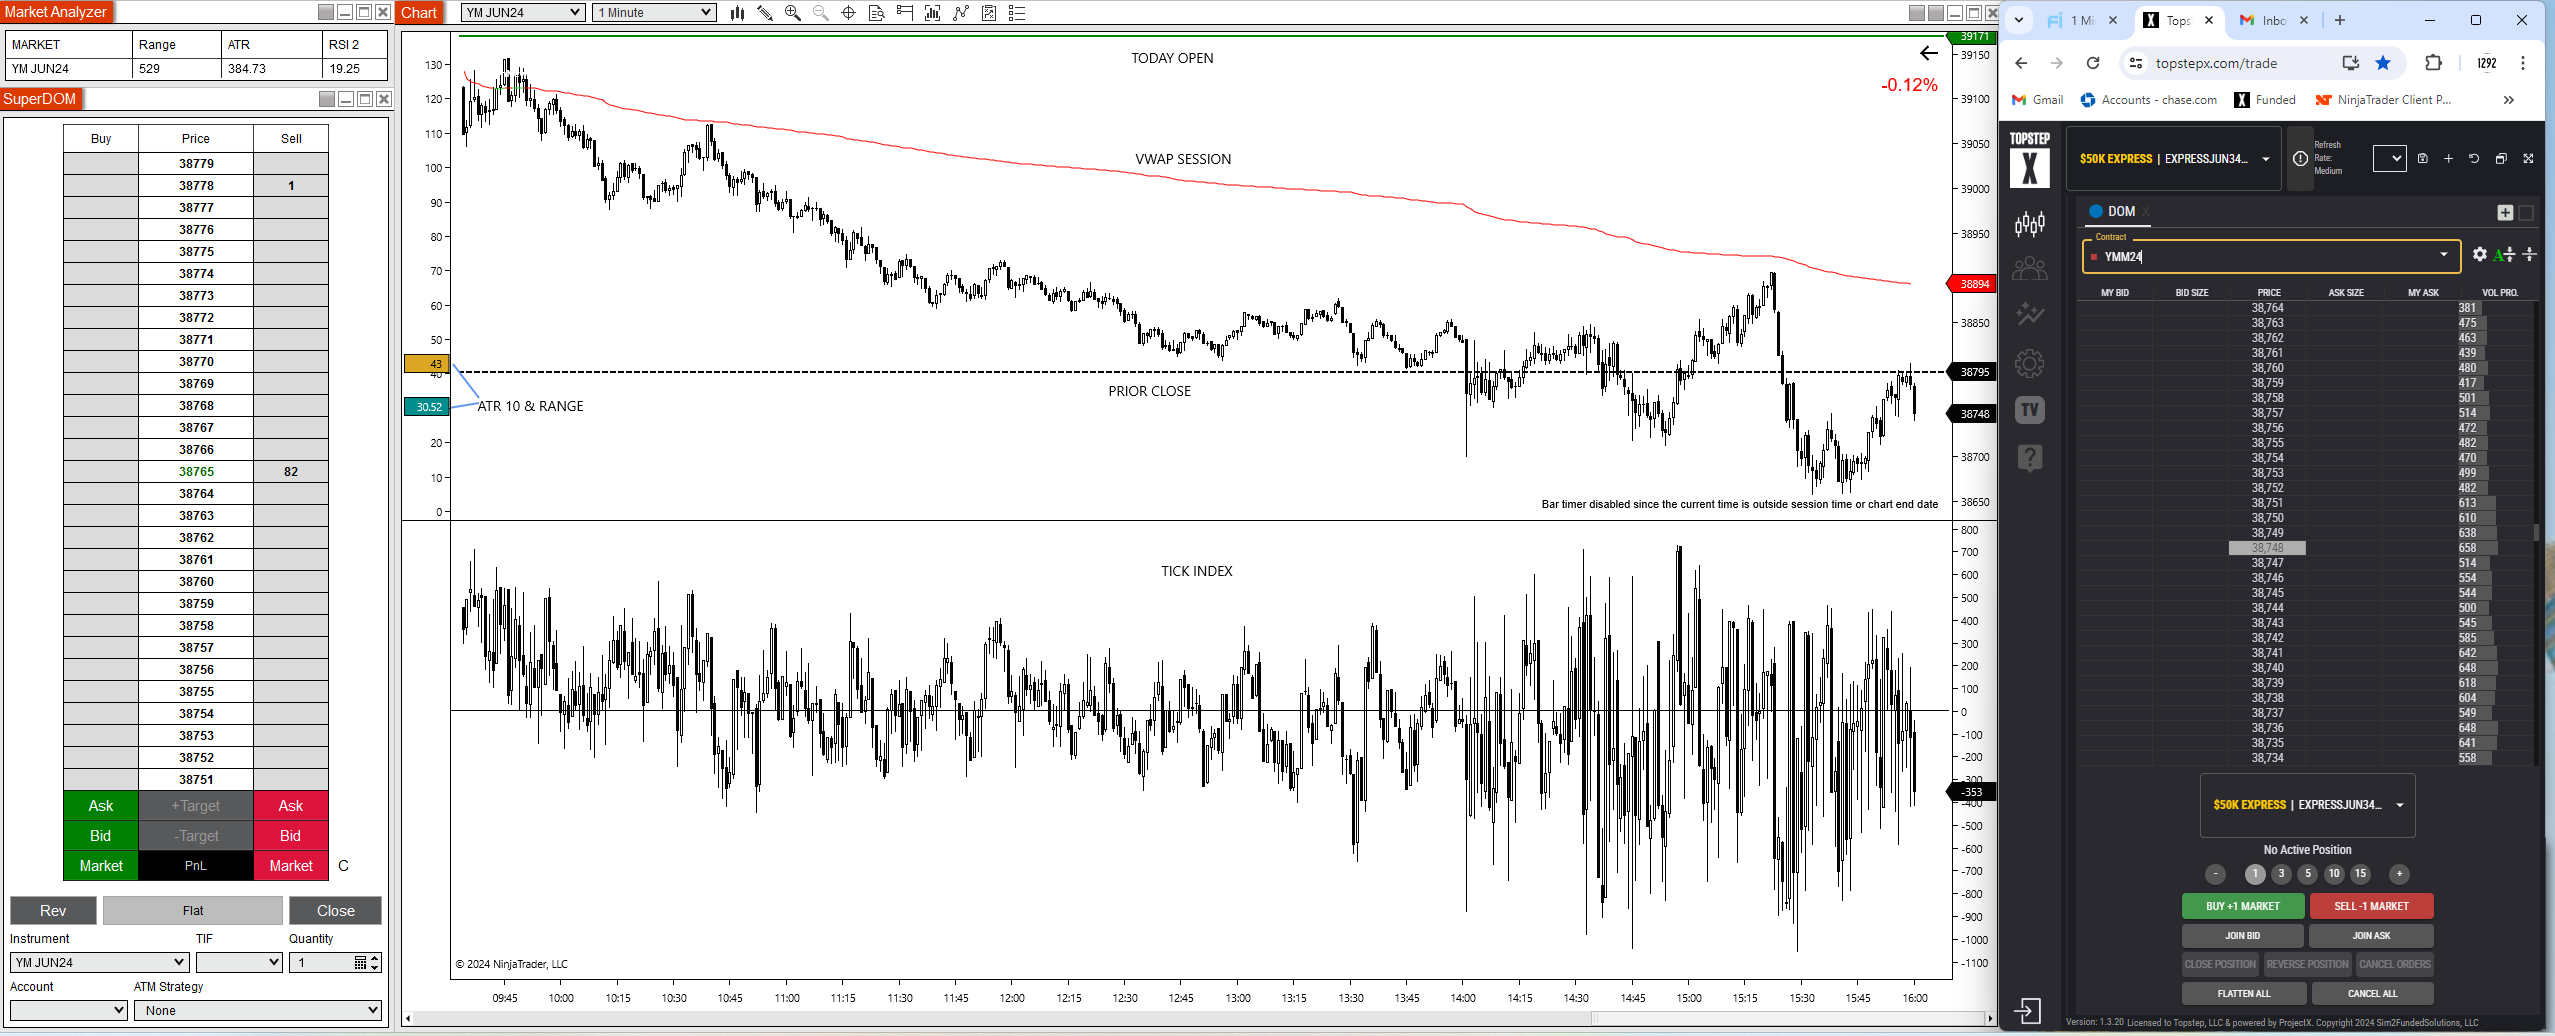Click JOIN BID button
Image resolution: width=2555 pixels, height=1036 pixels.
2243,936
